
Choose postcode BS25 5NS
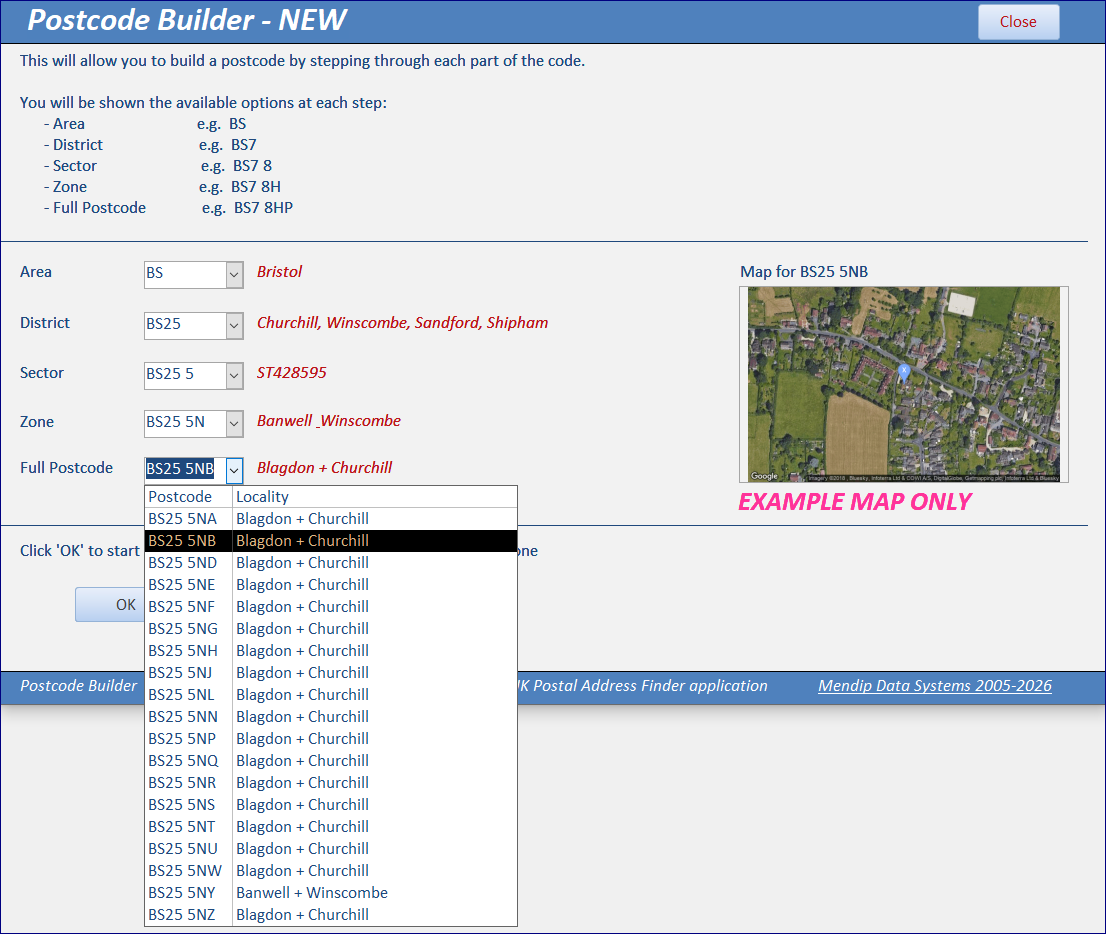click(331, 805)
